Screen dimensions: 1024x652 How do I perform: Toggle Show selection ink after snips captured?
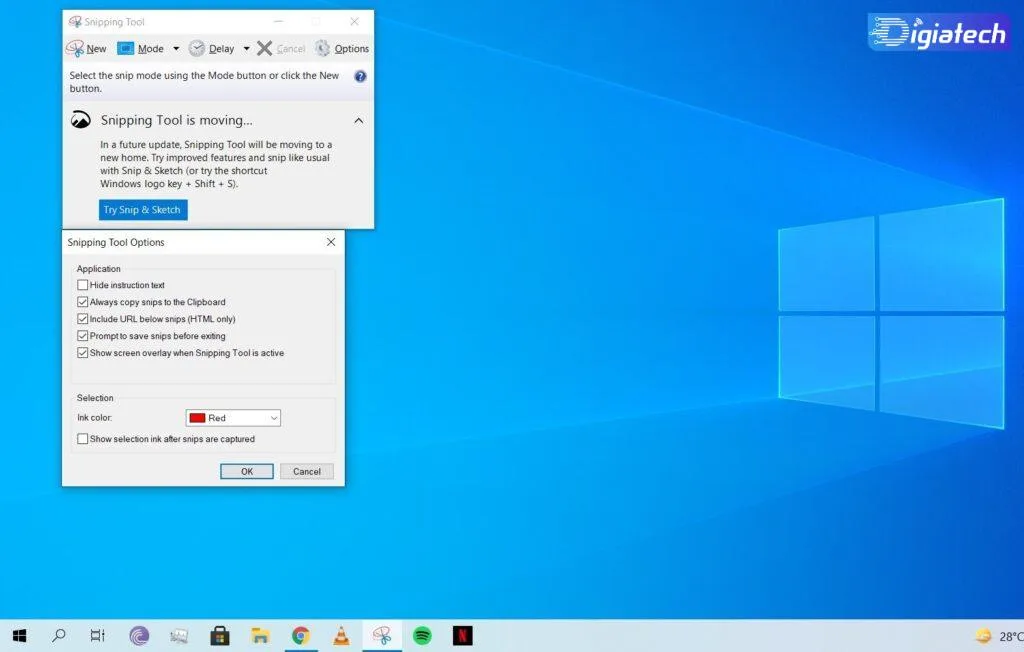(x=82, y=439)
